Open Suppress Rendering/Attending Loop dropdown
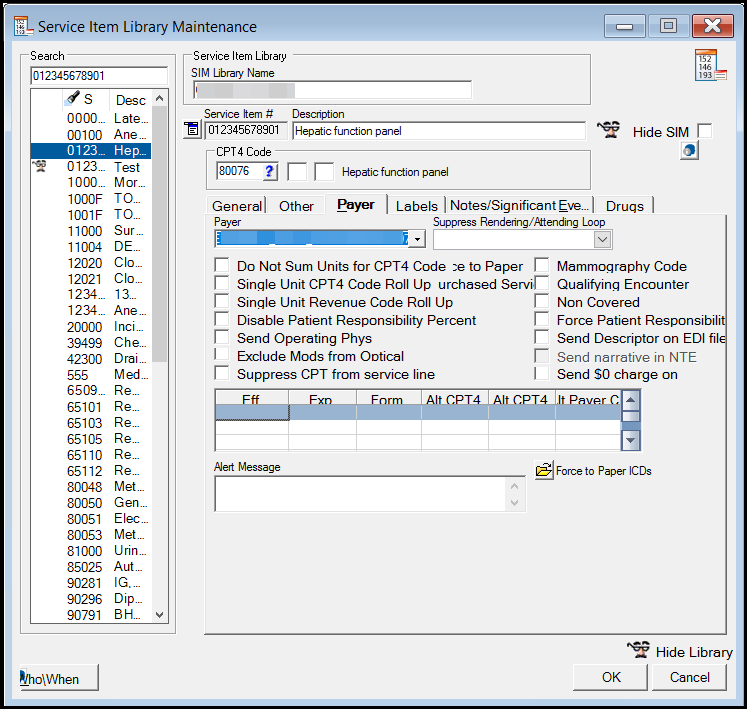Screen dimensions: 747x709 (x=602, y=239)
